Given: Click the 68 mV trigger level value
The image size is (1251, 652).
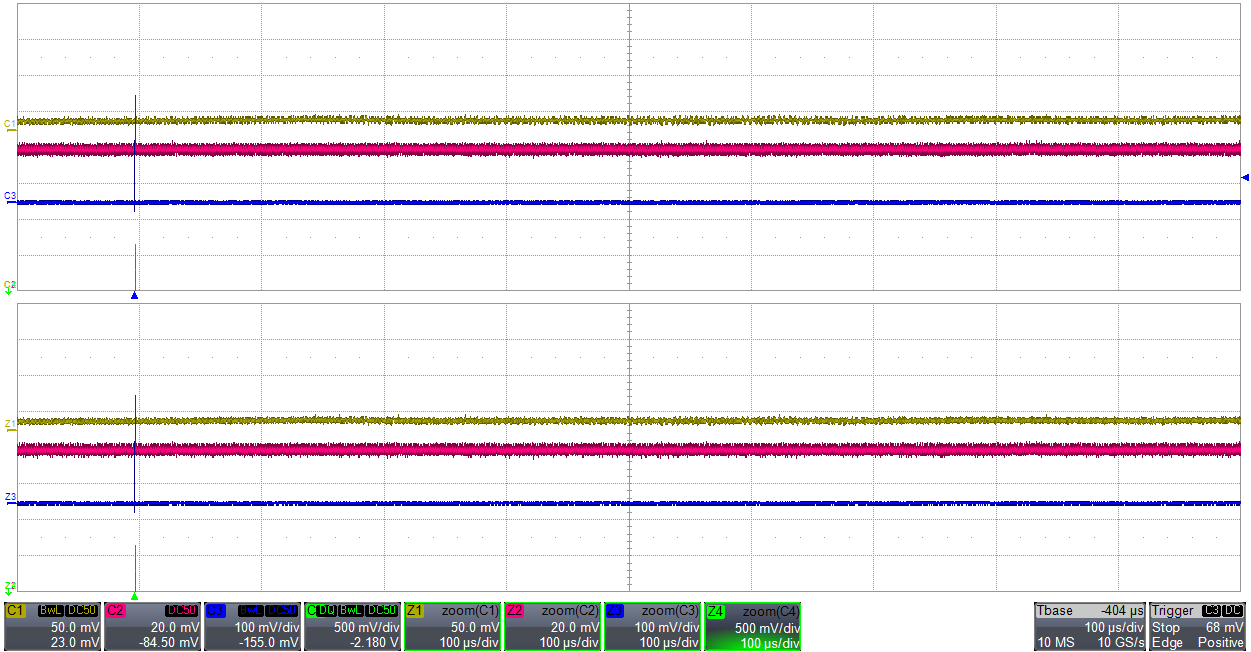Looking at the screenshot, I should click(1224, 627).
